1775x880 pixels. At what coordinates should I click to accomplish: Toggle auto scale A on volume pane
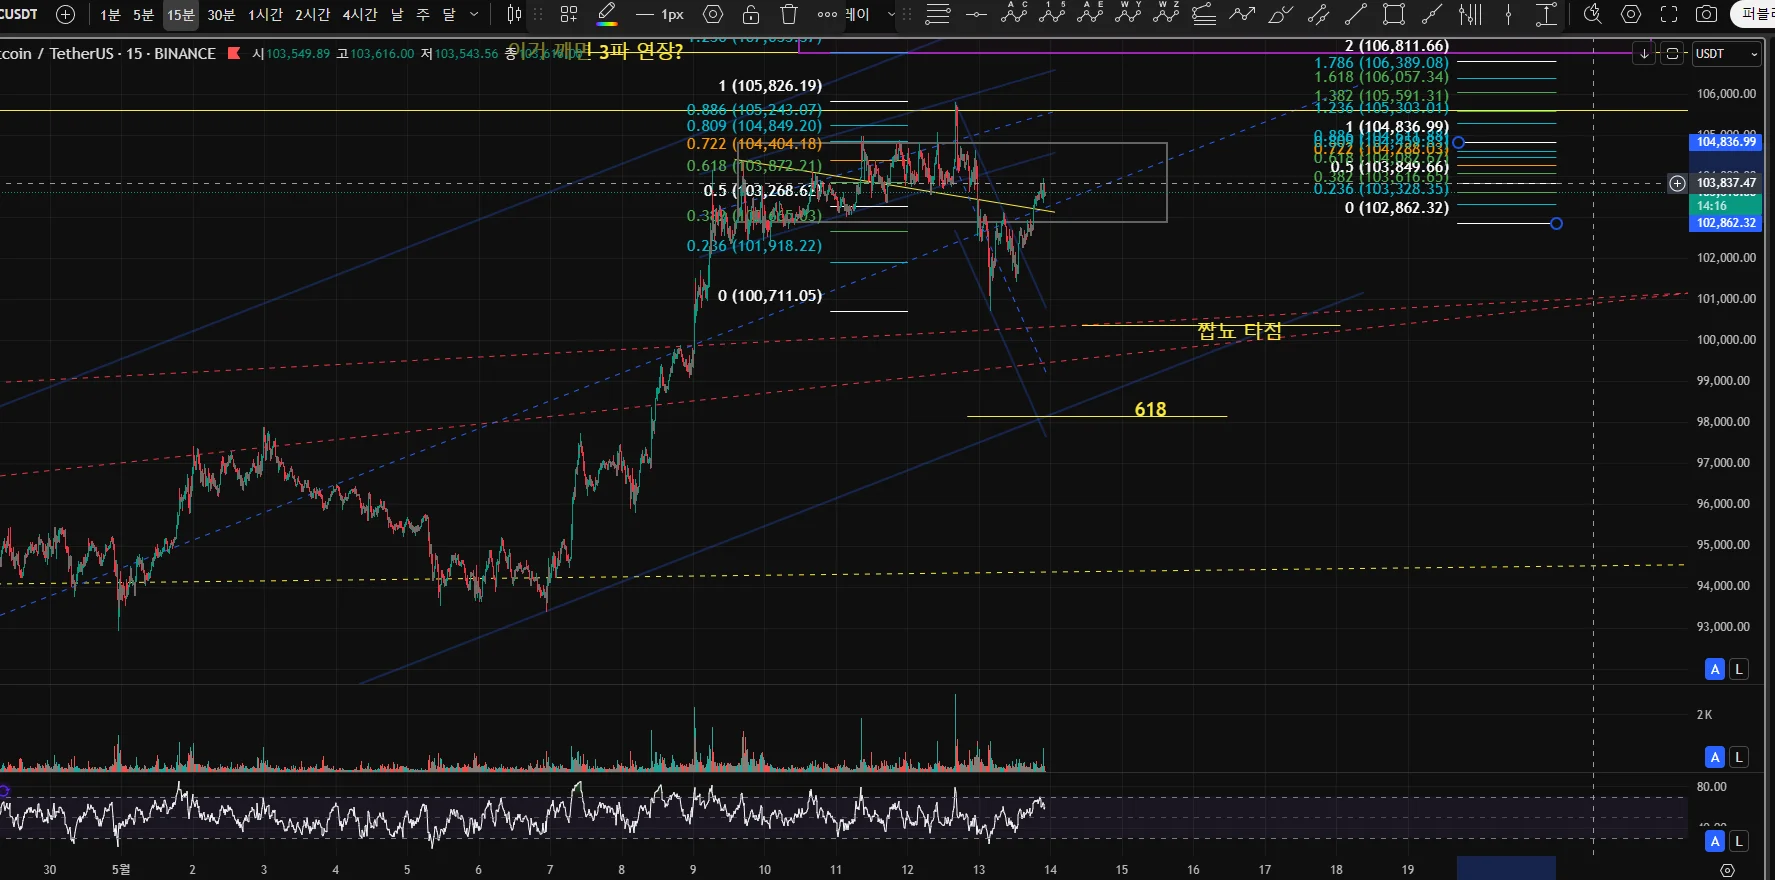pos(1715,757)
